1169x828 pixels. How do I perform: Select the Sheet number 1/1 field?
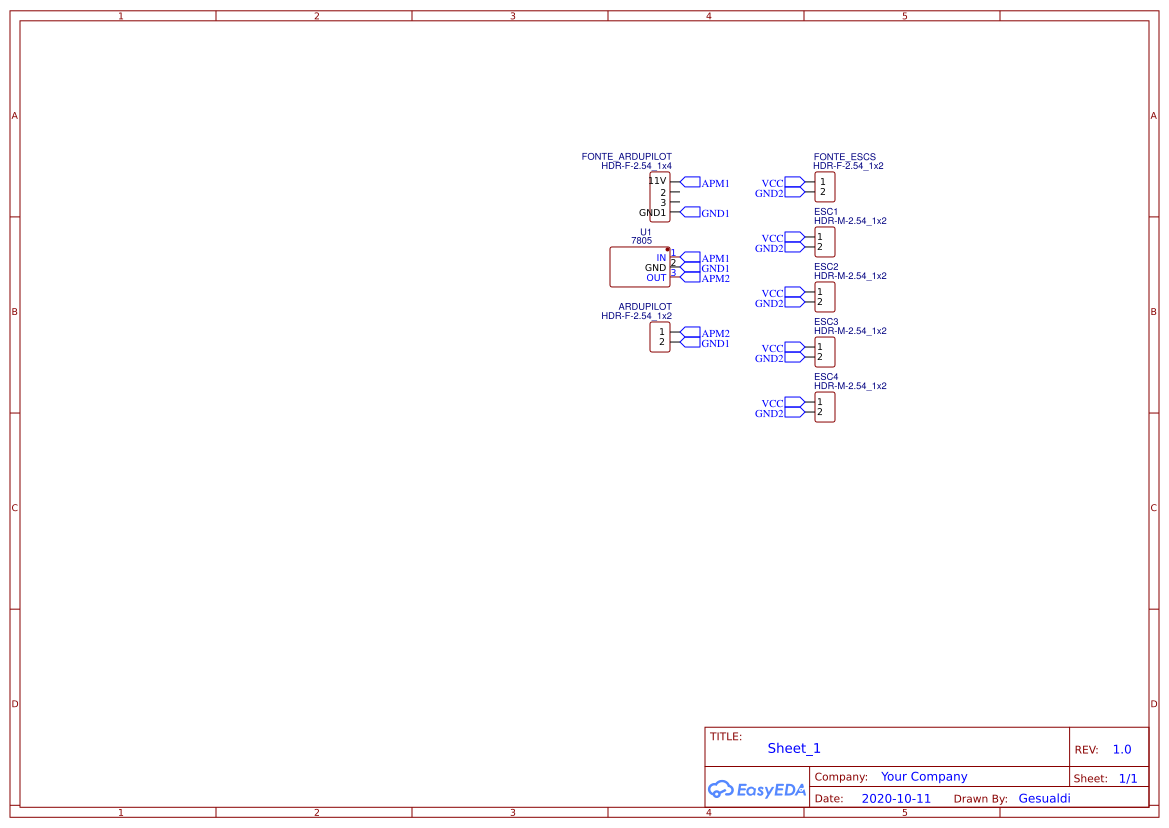point(1127,778)
